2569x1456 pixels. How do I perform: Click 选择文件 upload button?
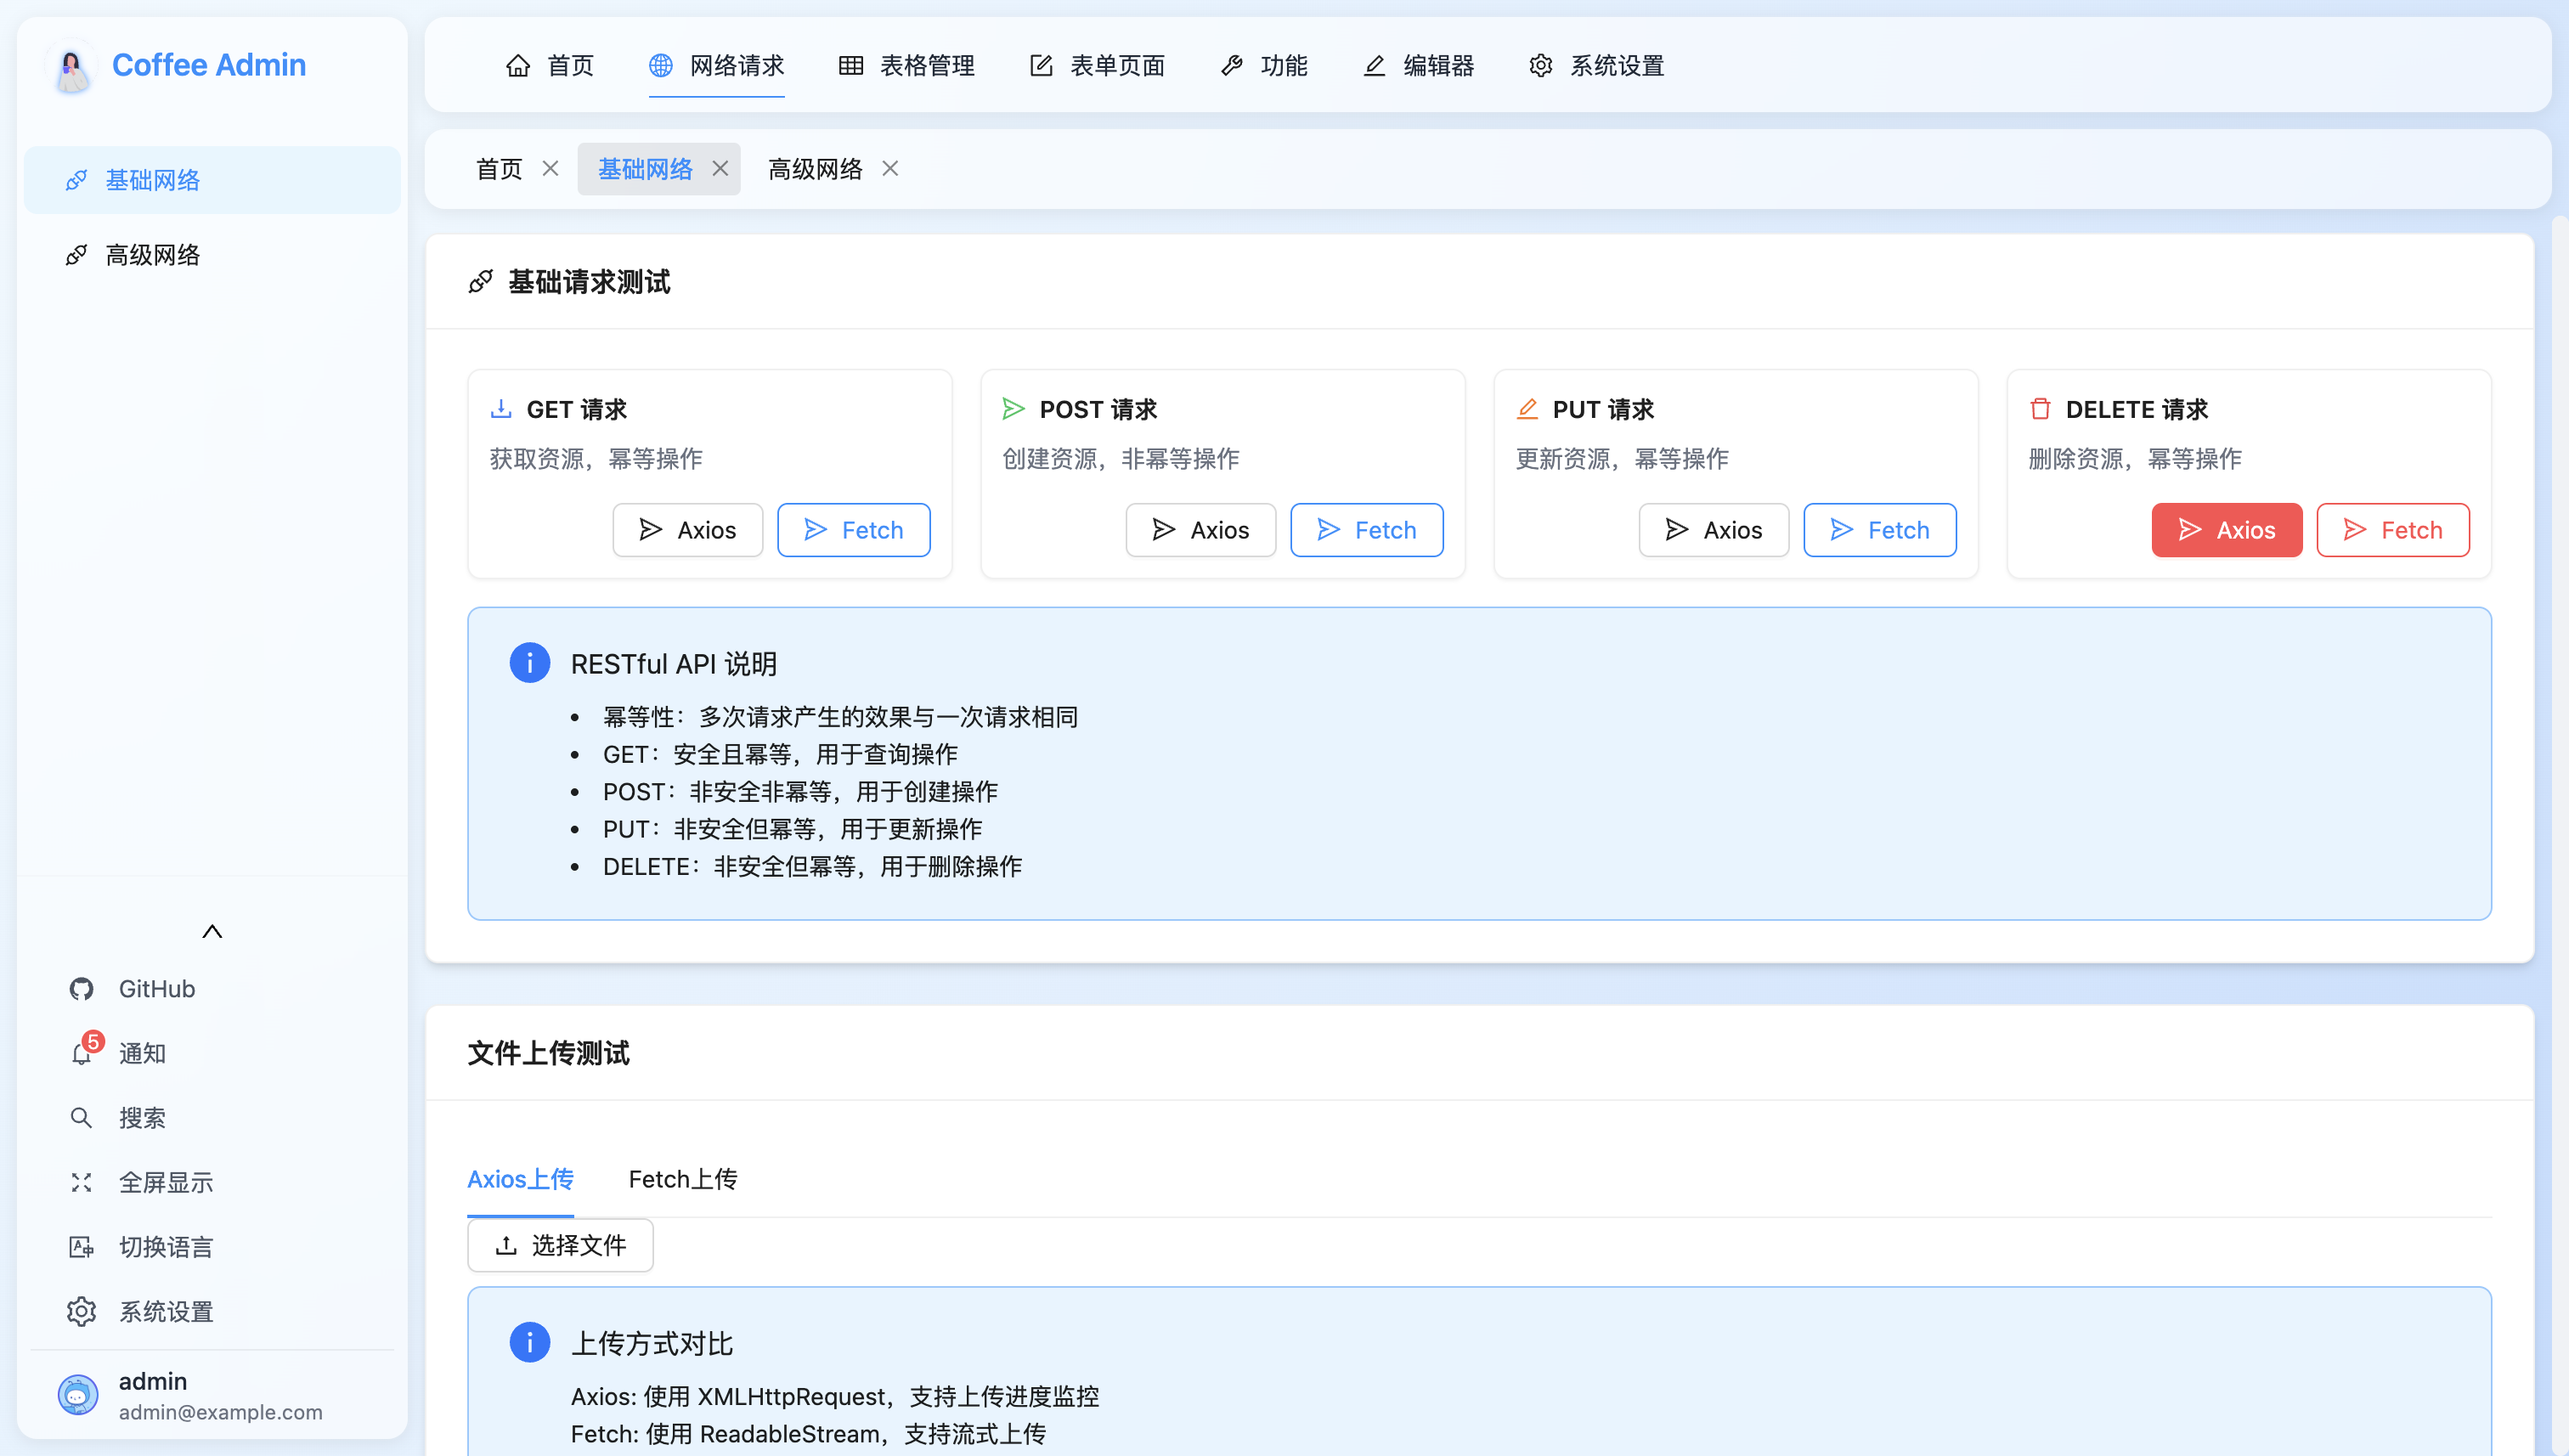(560, 1245)
